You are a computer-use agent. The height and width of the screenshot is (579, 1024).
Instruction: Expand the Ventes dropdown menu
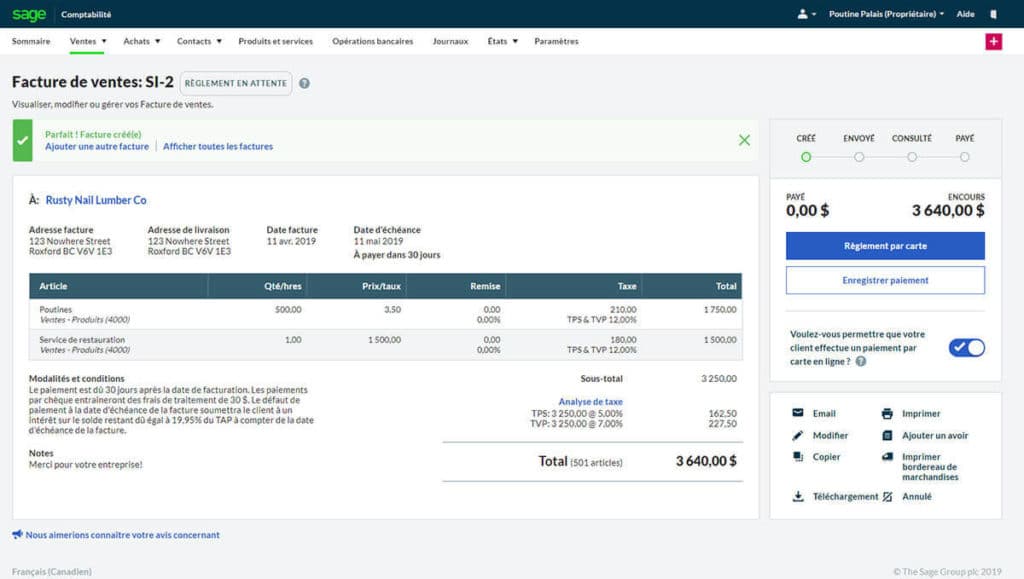tap(88, 41)
